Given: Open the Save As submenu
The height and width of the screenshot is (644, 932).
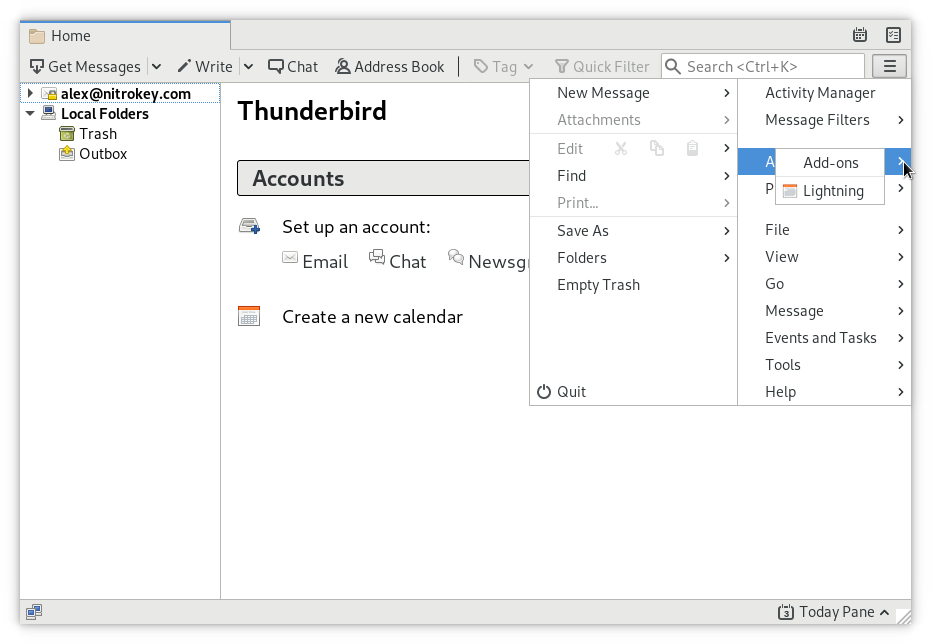Looking at the screenshot, I should coord(633,231).
